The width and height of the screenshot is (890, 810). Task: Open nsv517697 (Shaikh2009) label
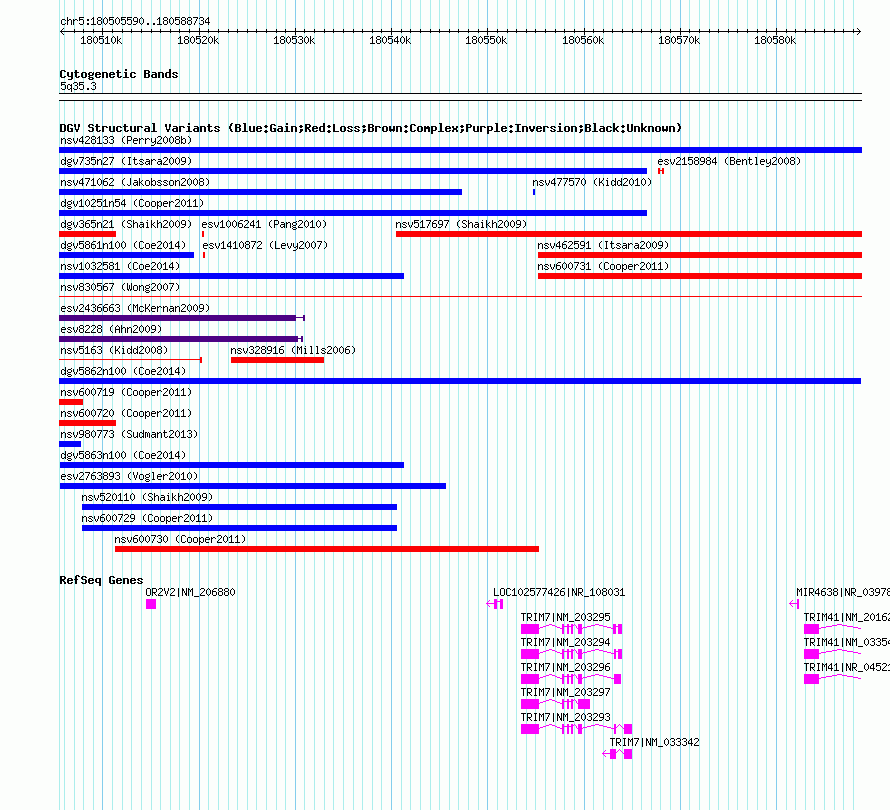tap(461, 224)
